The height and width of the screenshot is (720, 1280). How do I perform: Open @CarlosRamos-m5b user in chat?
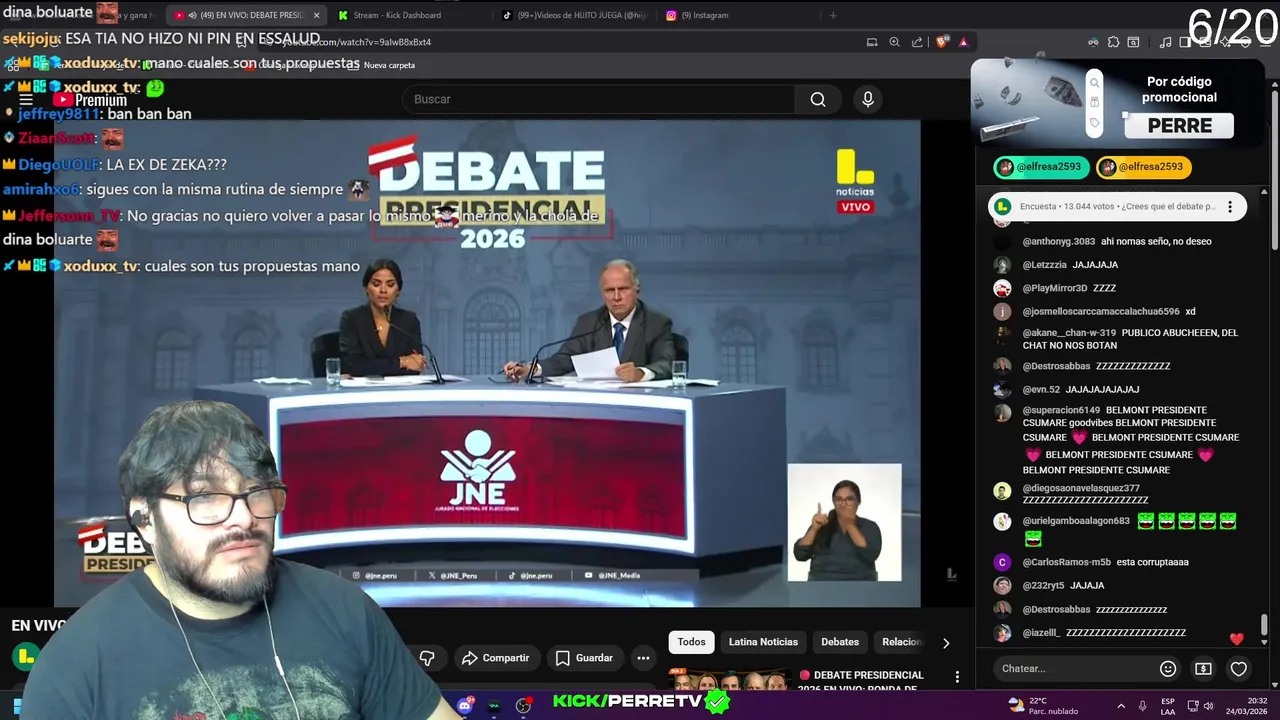click(1066, 562)
